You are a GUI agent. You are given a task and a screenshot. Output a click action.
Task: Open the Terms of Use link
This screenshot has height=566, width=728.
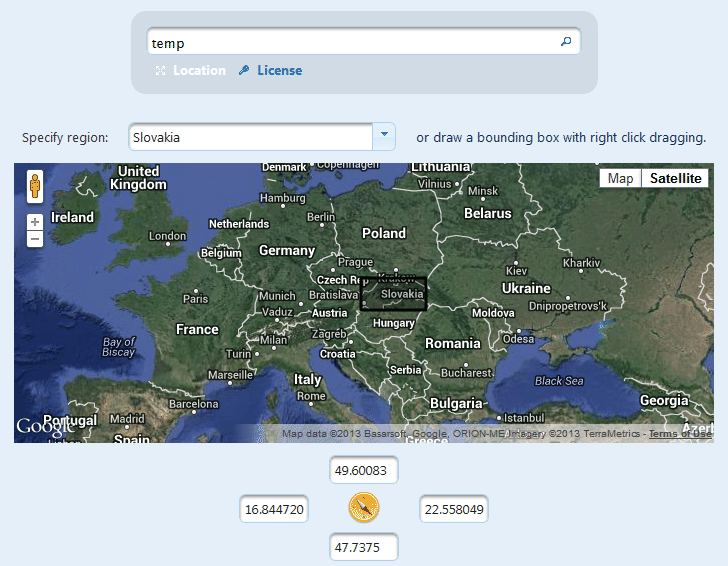(x=680, y=434)
